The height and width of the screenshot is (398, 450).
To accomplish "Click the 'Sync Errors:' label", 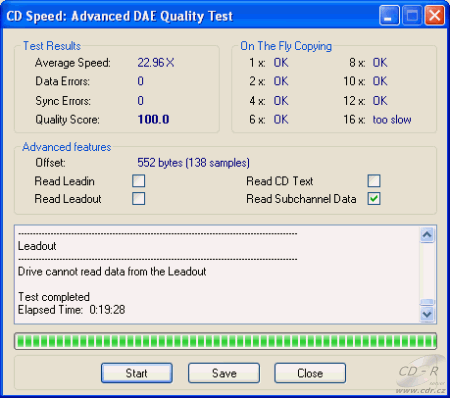I will click(x=63, y=101).
